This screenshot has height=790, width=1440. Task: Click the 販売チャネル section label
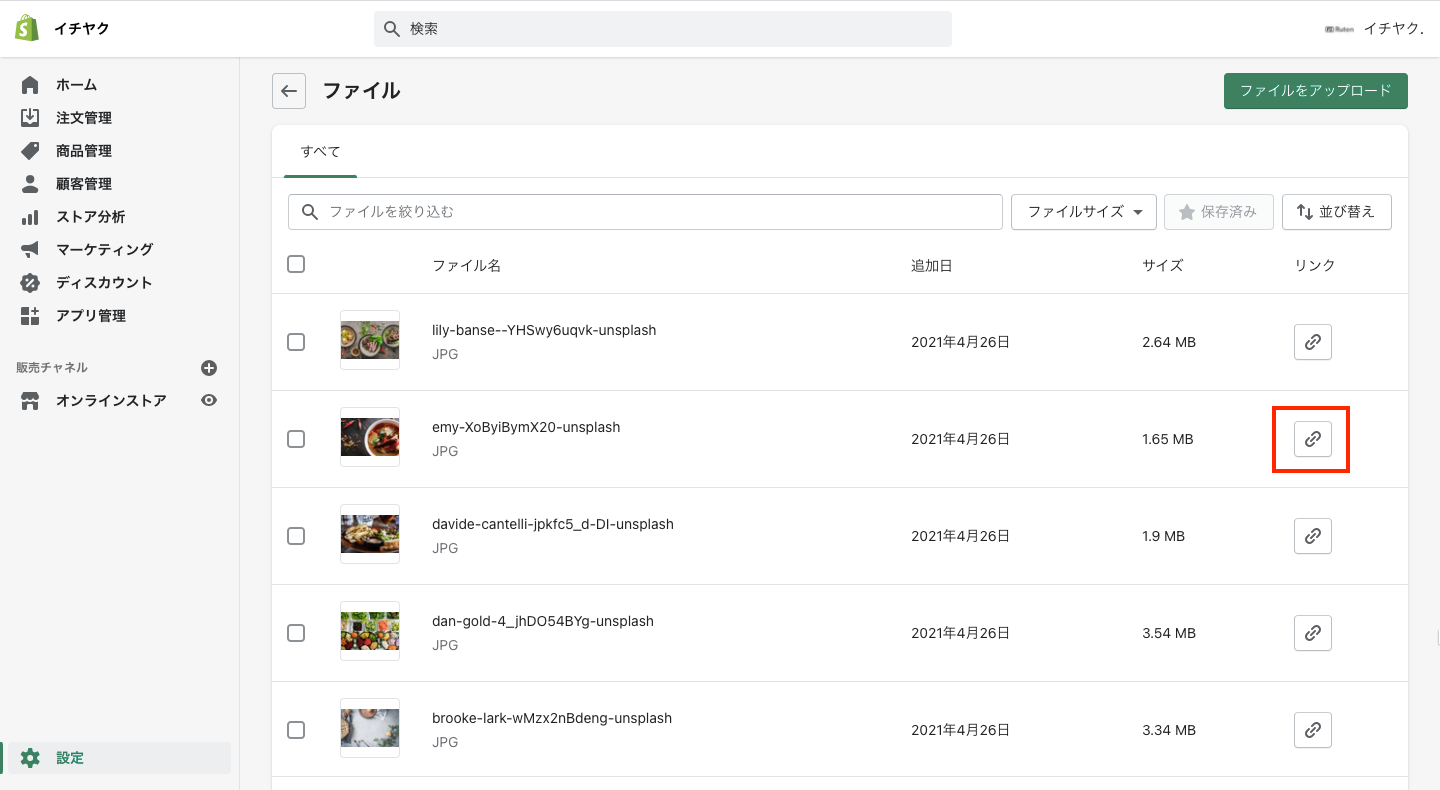[x=52, y=368]
